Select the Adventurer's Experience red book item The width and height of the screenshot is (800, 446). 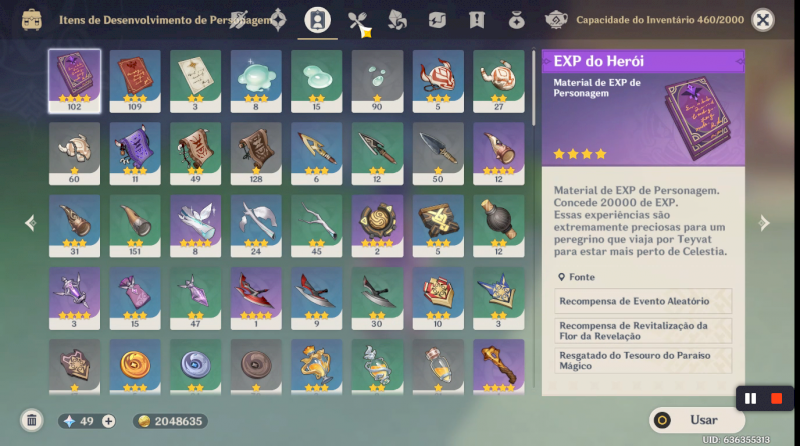135,81
